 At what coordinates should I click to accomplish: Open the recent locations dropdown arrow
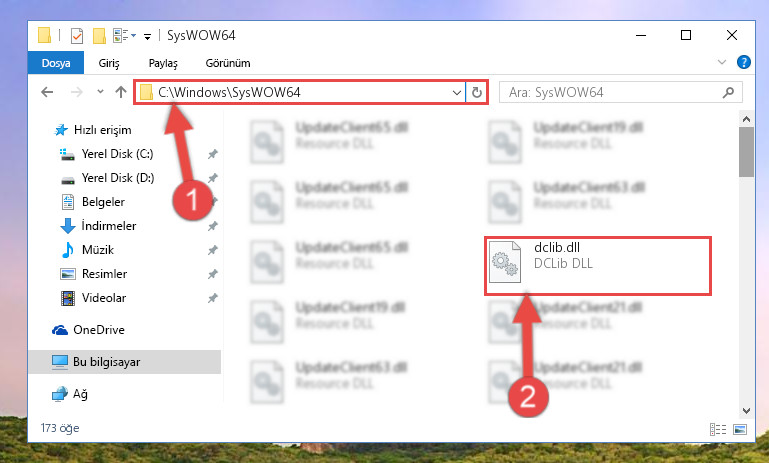click(x=101, y=91)
